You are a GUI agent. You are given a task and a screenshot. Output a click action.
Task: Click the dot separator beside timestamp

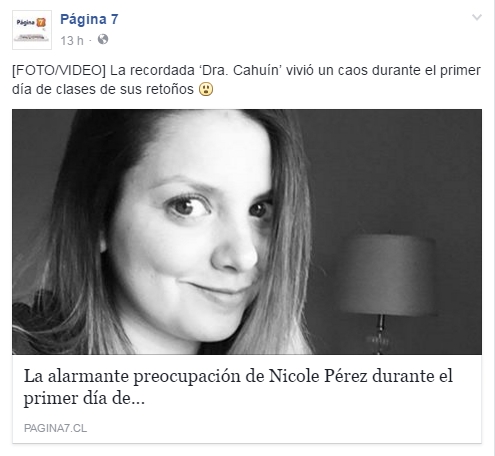(90, 41)
